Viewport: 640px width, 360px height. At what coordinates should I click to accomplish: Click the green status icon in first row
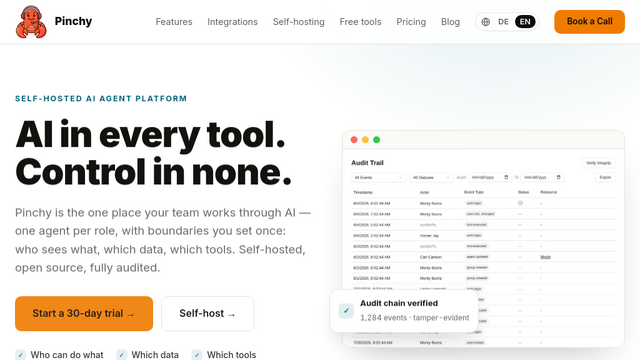(x=520, y=203)
